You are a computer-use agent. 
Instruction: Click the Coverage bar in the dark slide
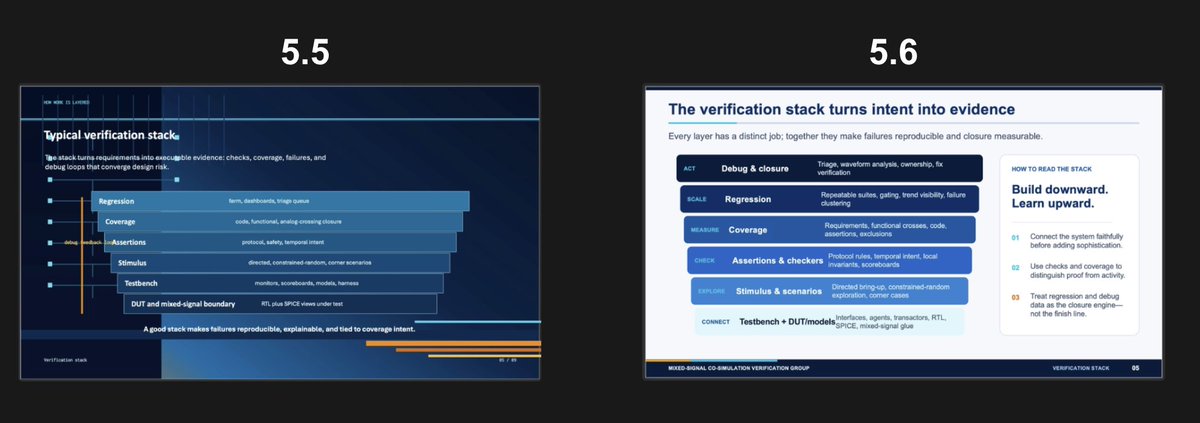(x=280, y=221)
